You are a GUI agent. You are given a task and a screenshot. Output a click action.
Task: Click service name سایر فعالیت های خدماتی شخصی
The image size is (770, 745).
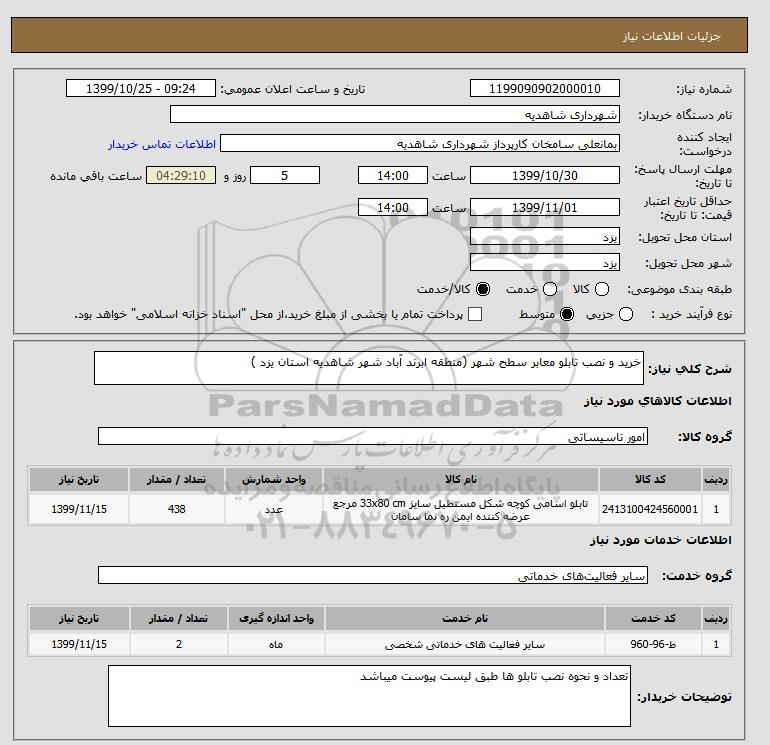point(465,644)
